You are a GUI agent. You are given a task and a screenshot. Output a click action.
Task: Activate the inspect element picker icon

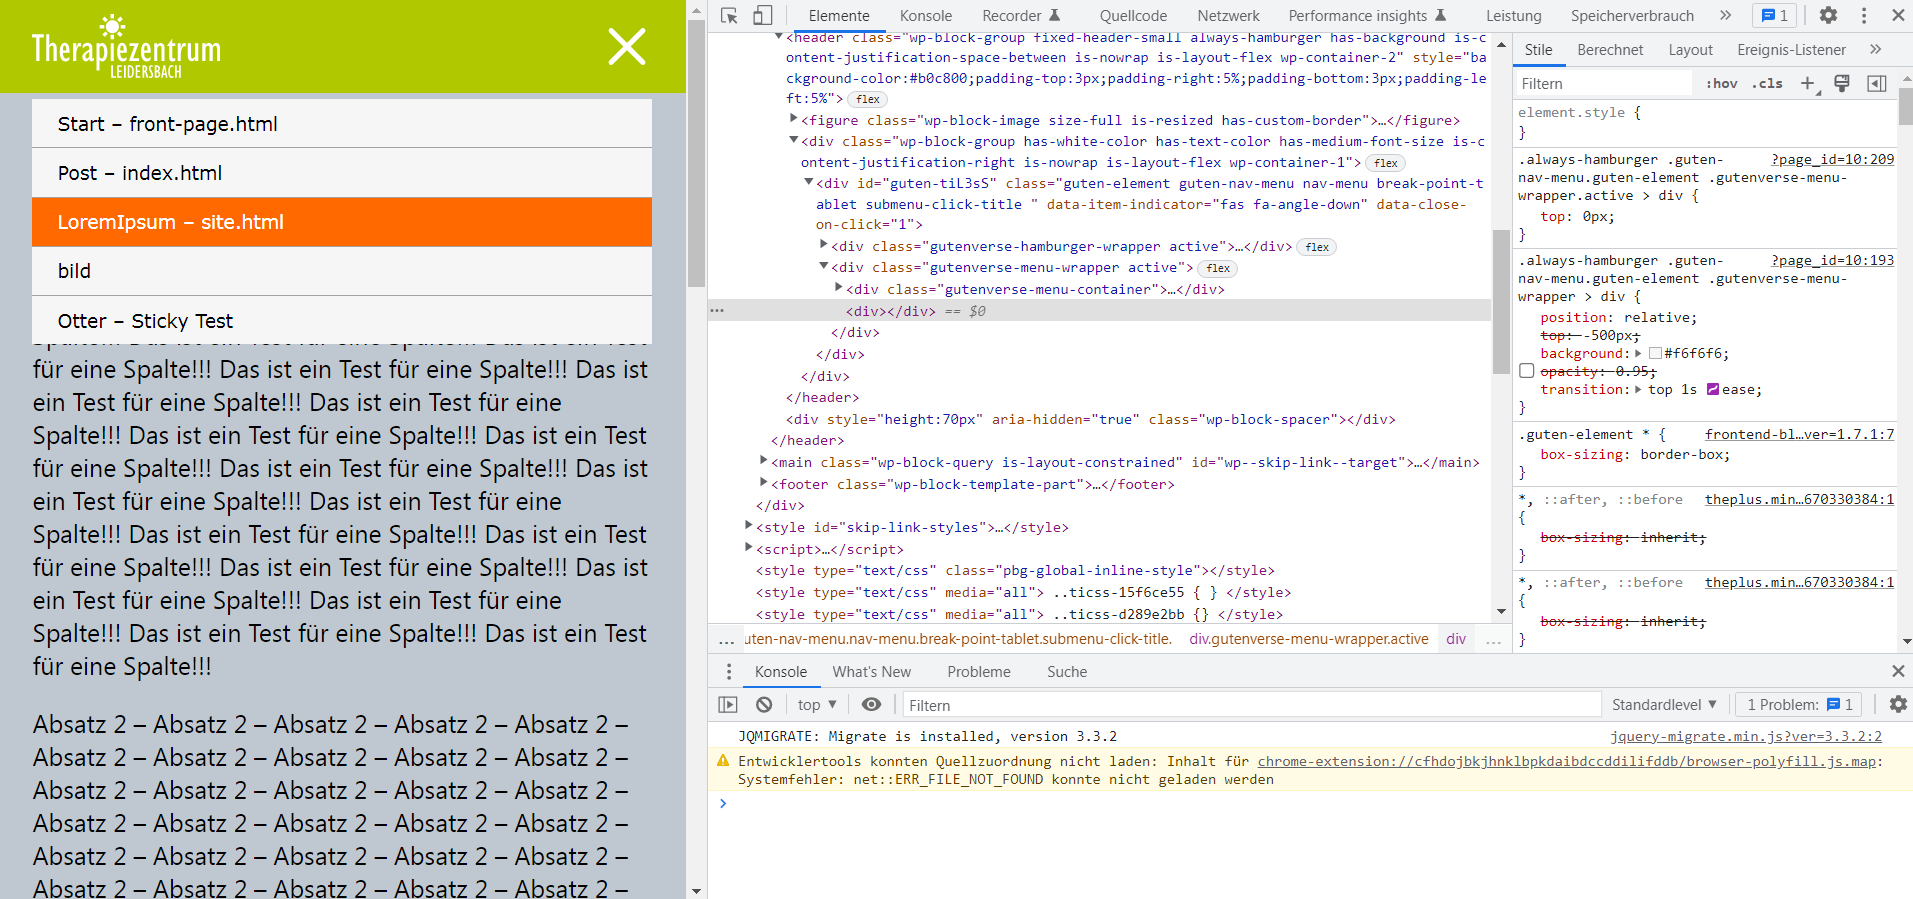[729, 15]
